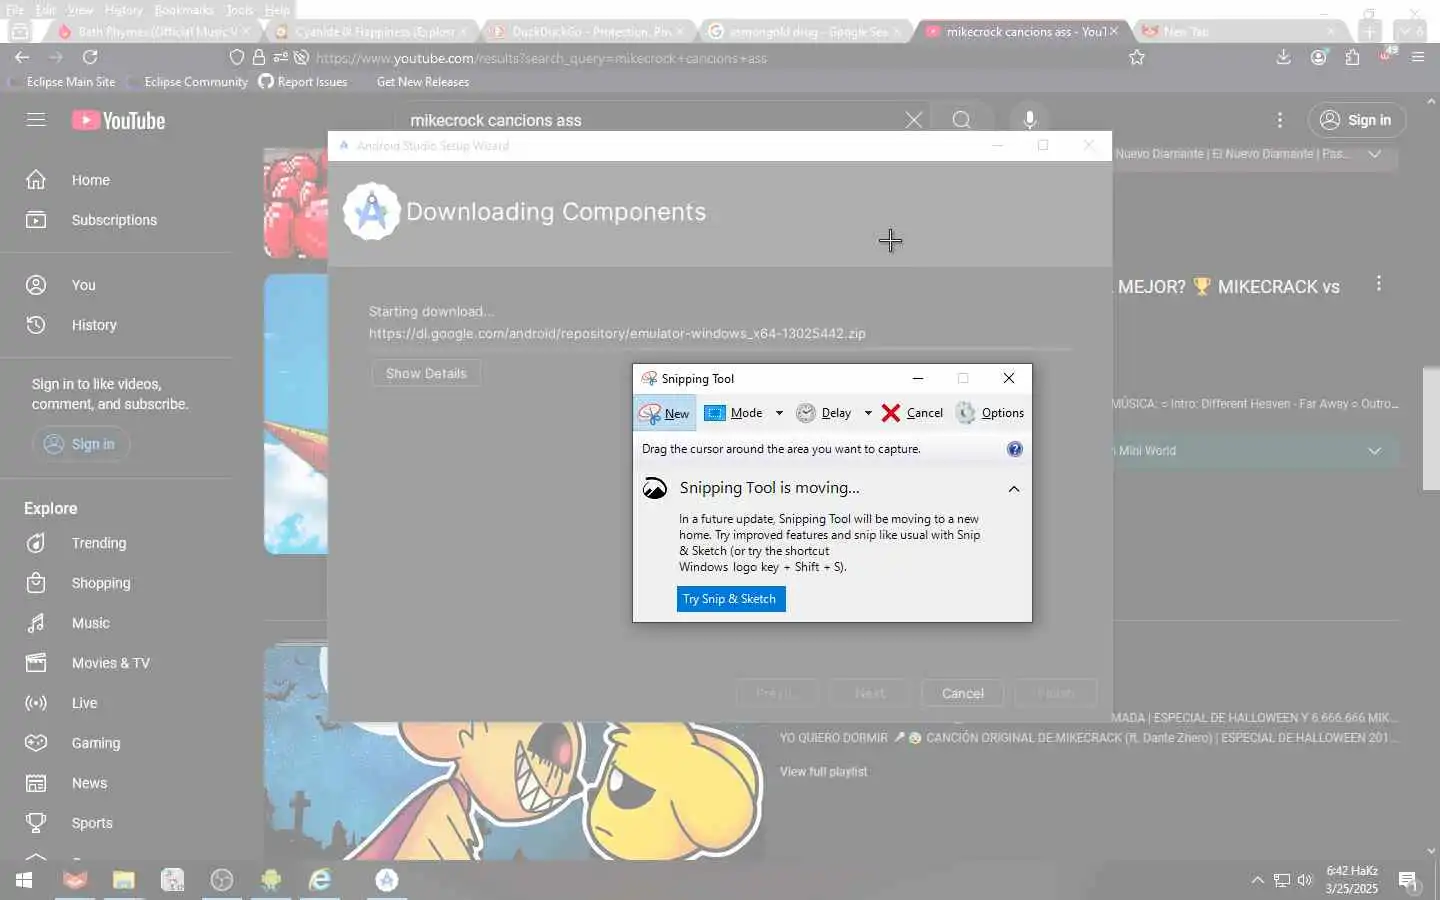This screenshot has width=1440, height=900.
Task: Expand the Nuevo Diamante playlist chevron
Action: point(1375,154)
